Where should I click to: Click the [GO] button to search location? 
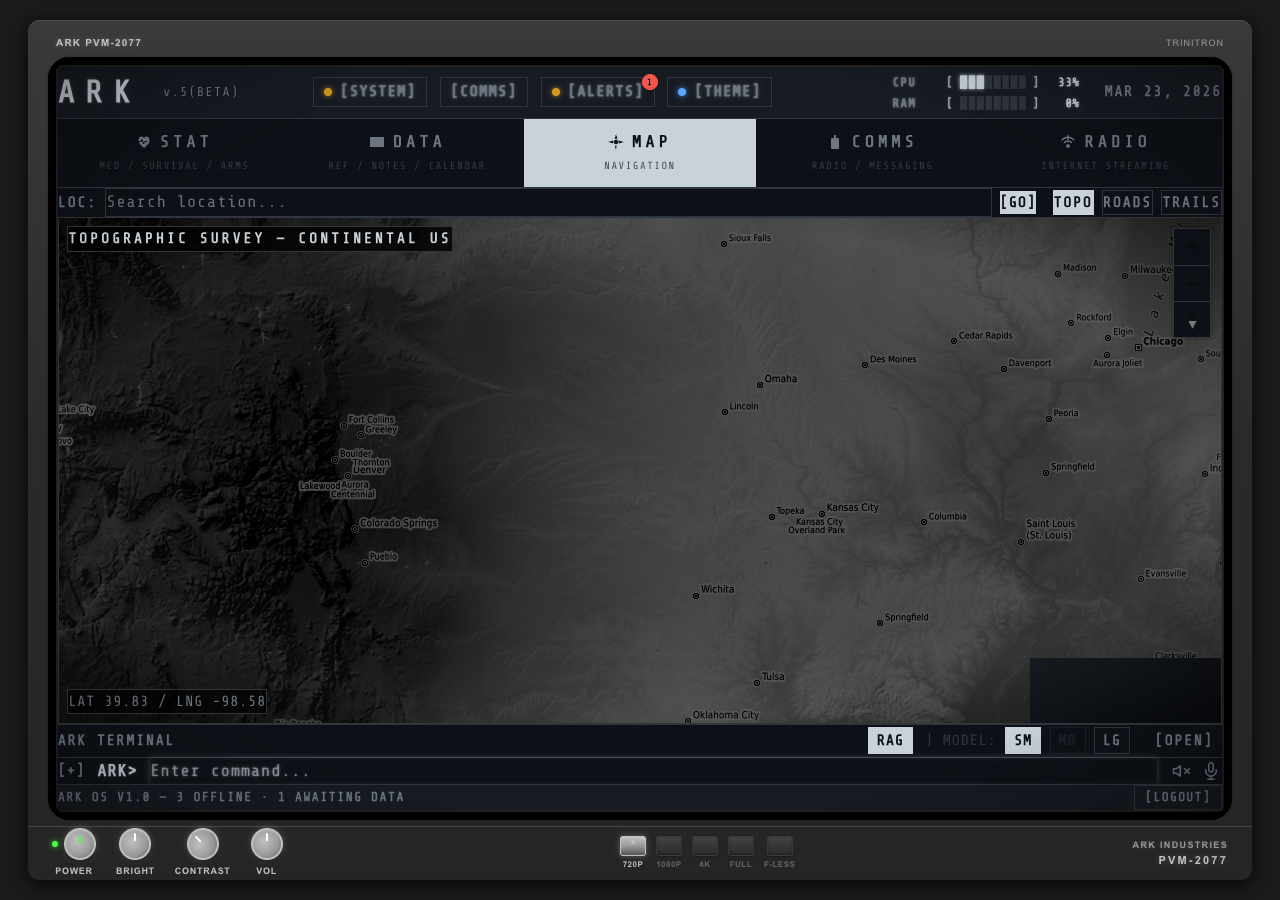1017,202
